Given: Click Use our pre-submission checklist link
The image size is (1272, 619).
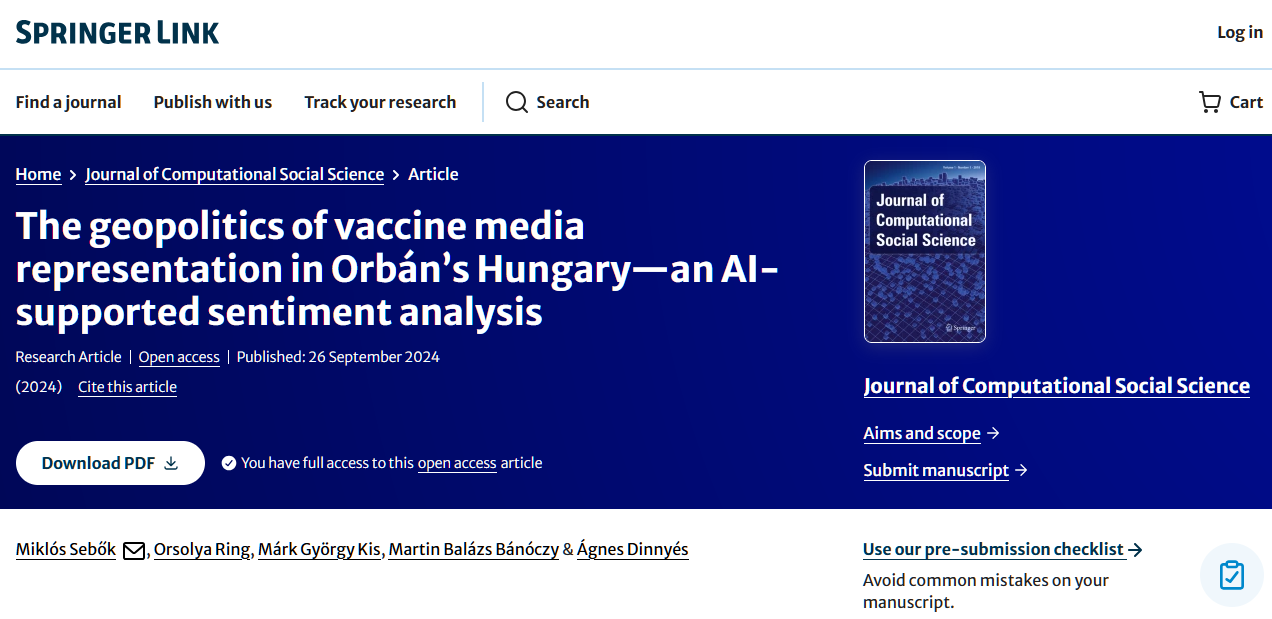Looking at the screenshot, I should (x=994, y=549).
